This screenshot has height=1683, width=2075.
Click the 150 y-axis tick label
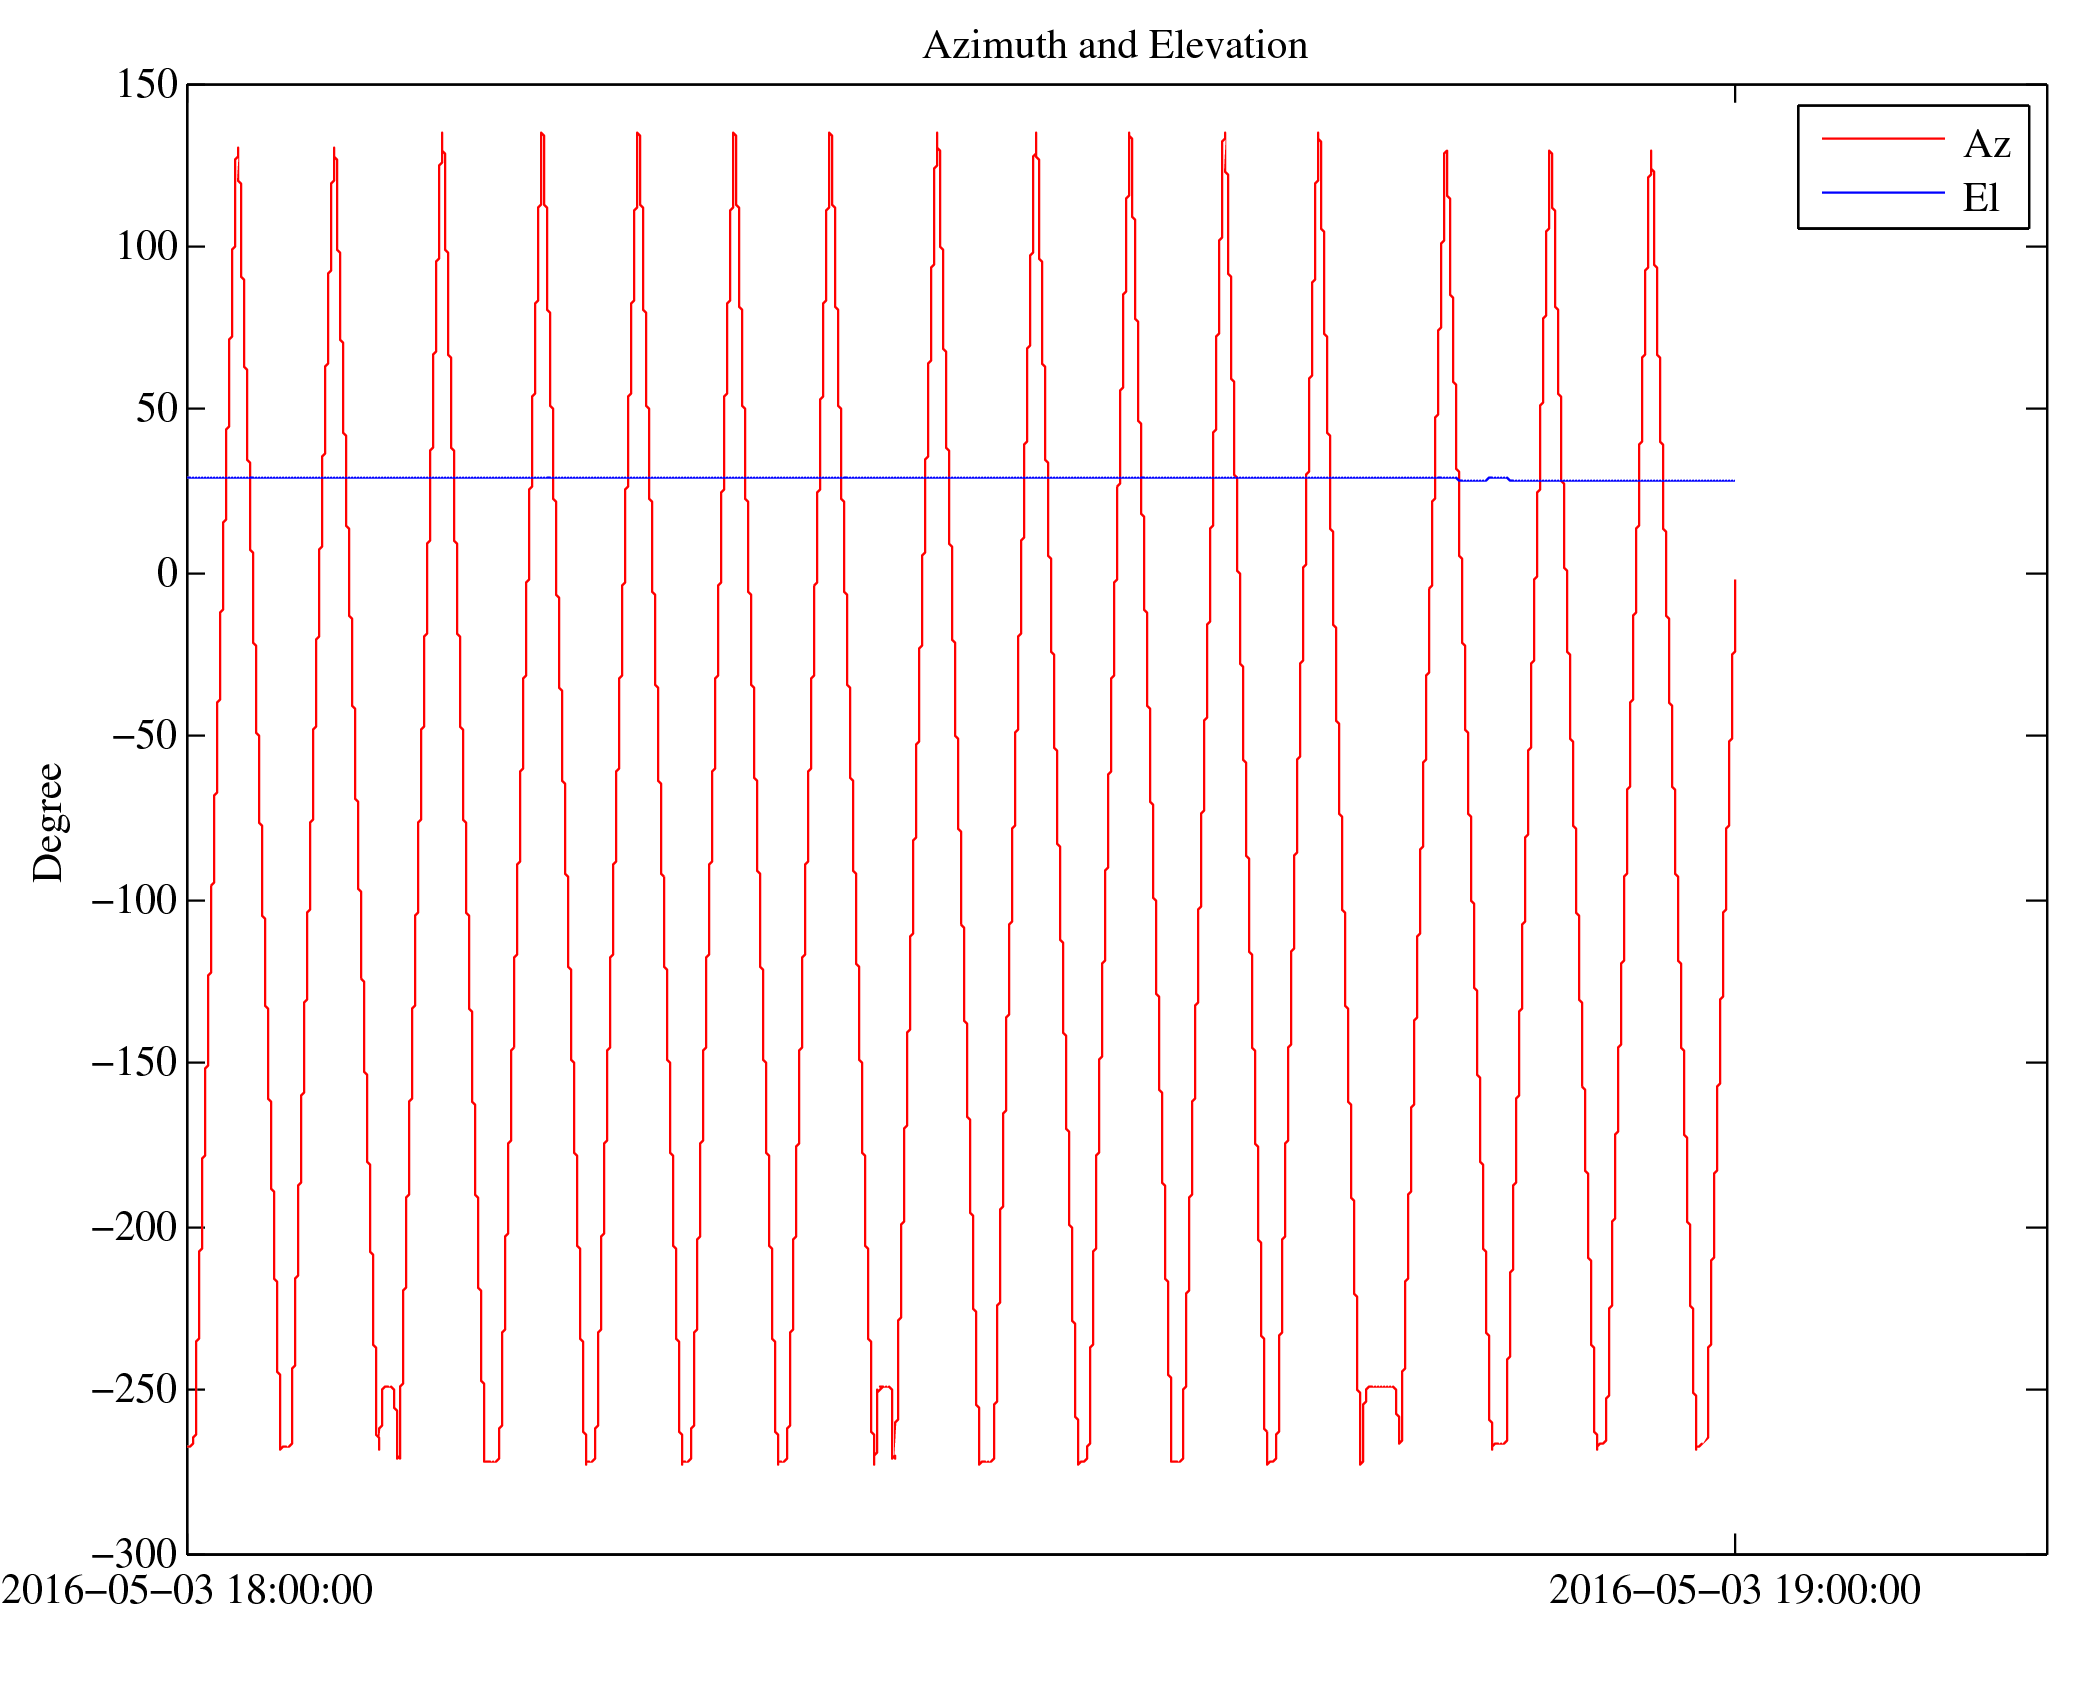coord(147,84)
